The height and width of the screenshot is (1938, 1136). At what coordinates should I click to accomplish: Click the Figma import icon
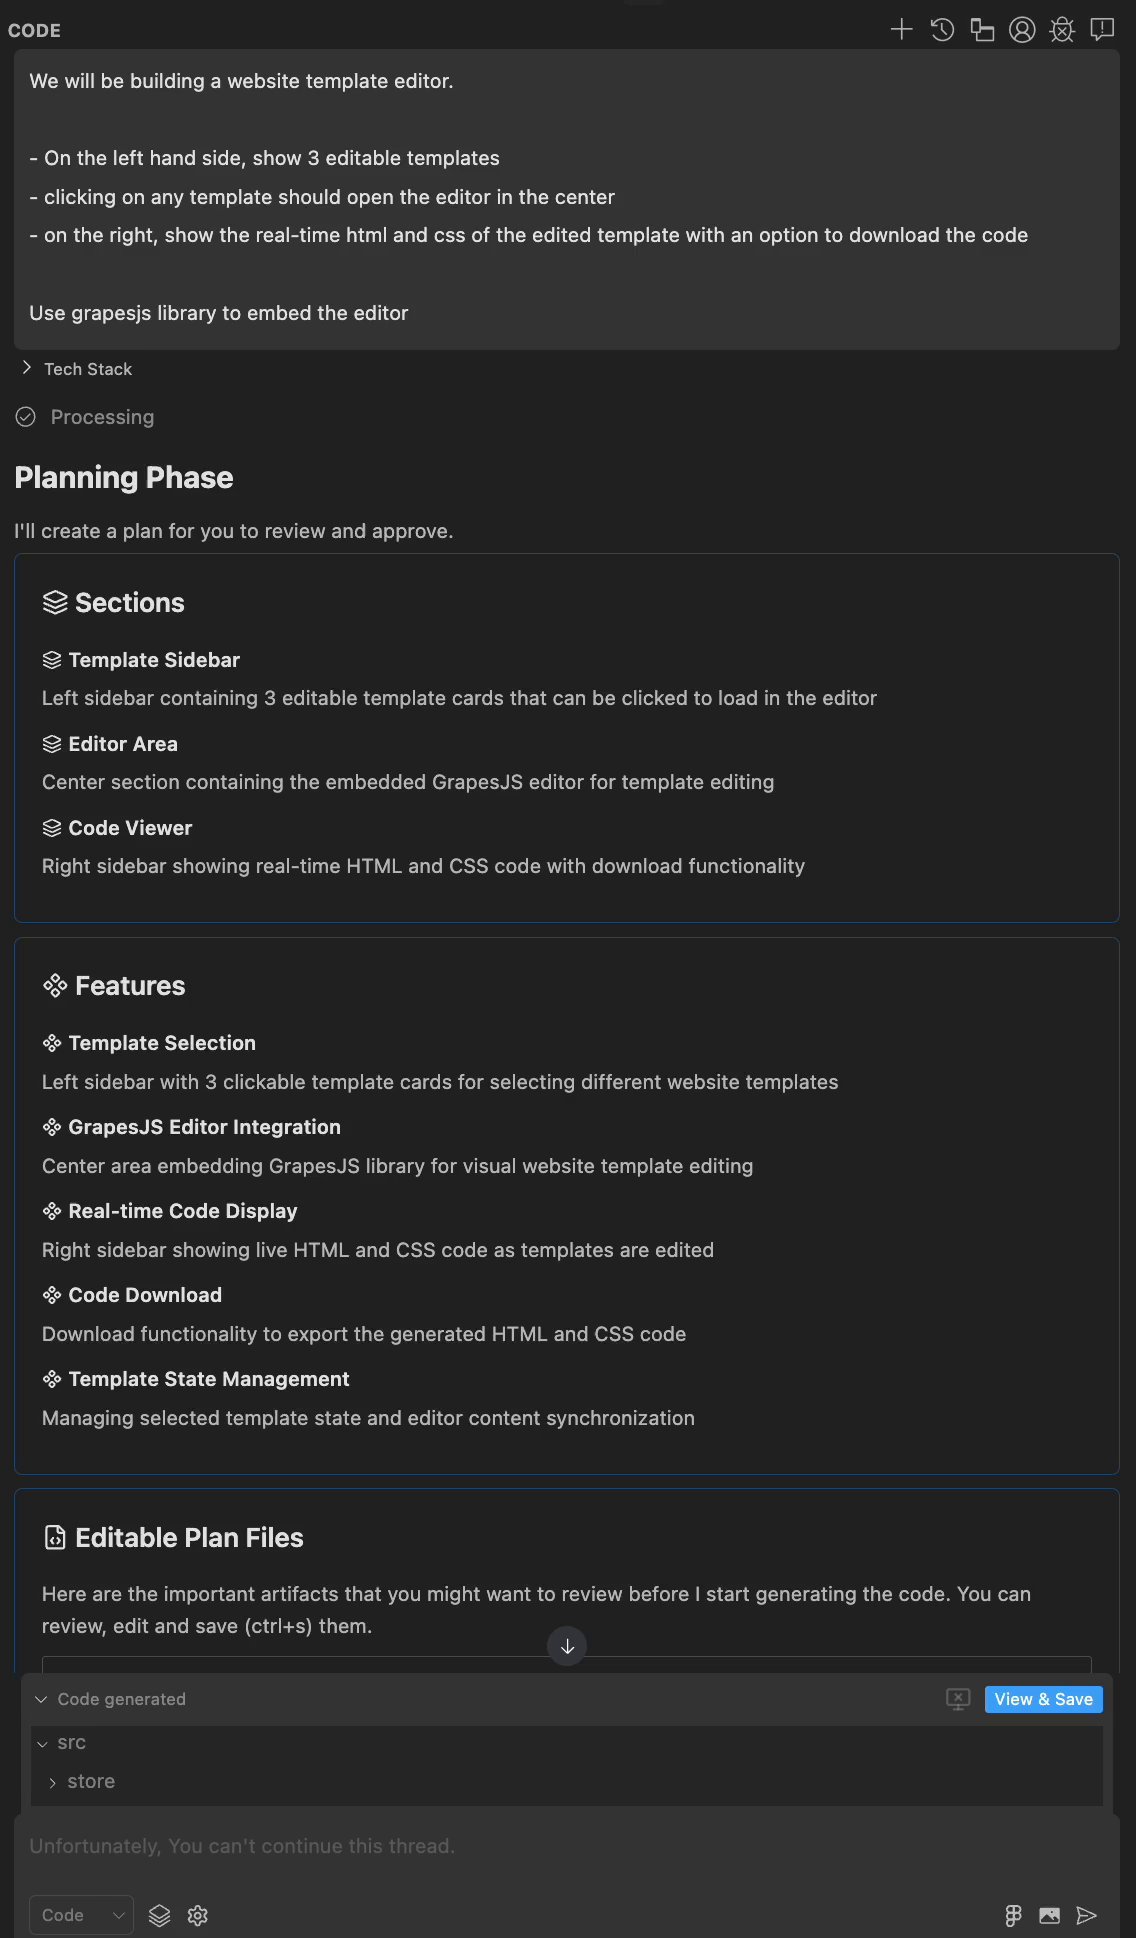1013,1915
